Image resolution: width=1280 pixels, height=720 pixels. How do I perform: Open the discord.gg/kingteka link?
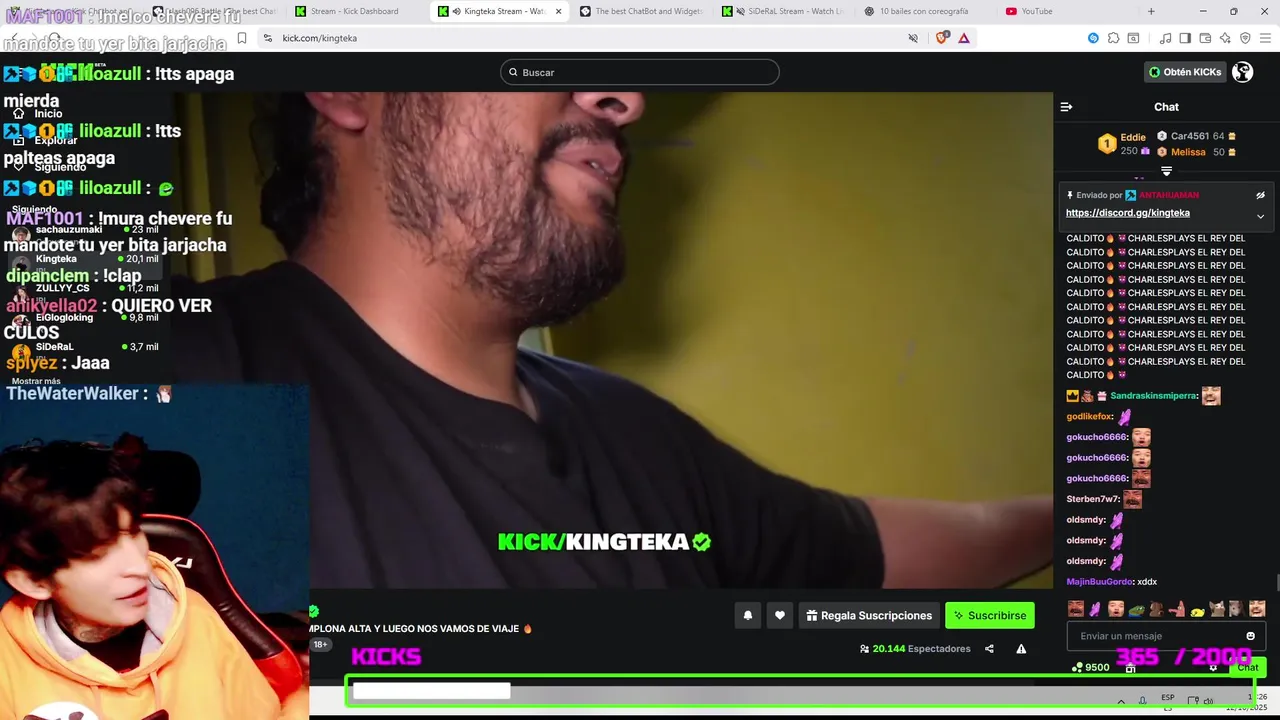[x=1127, y=213]
